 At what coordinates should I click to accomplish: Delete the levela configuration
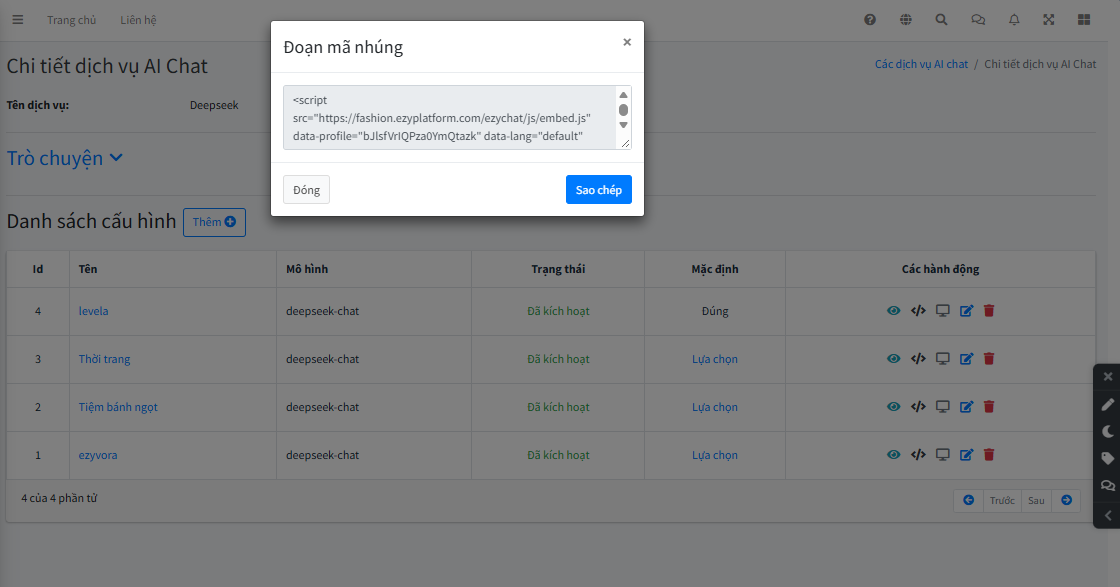(x=989, y=311)
